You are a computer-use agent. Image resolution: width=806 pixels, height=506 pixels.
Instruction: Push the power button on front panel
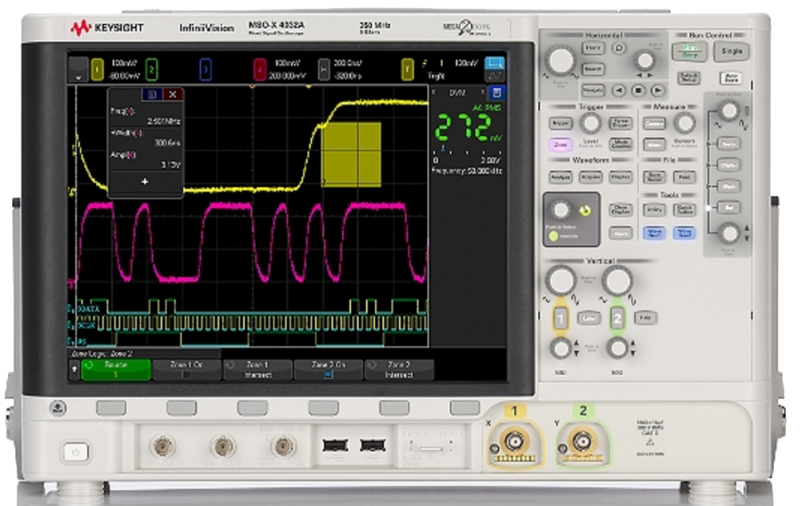pos(76,452)
